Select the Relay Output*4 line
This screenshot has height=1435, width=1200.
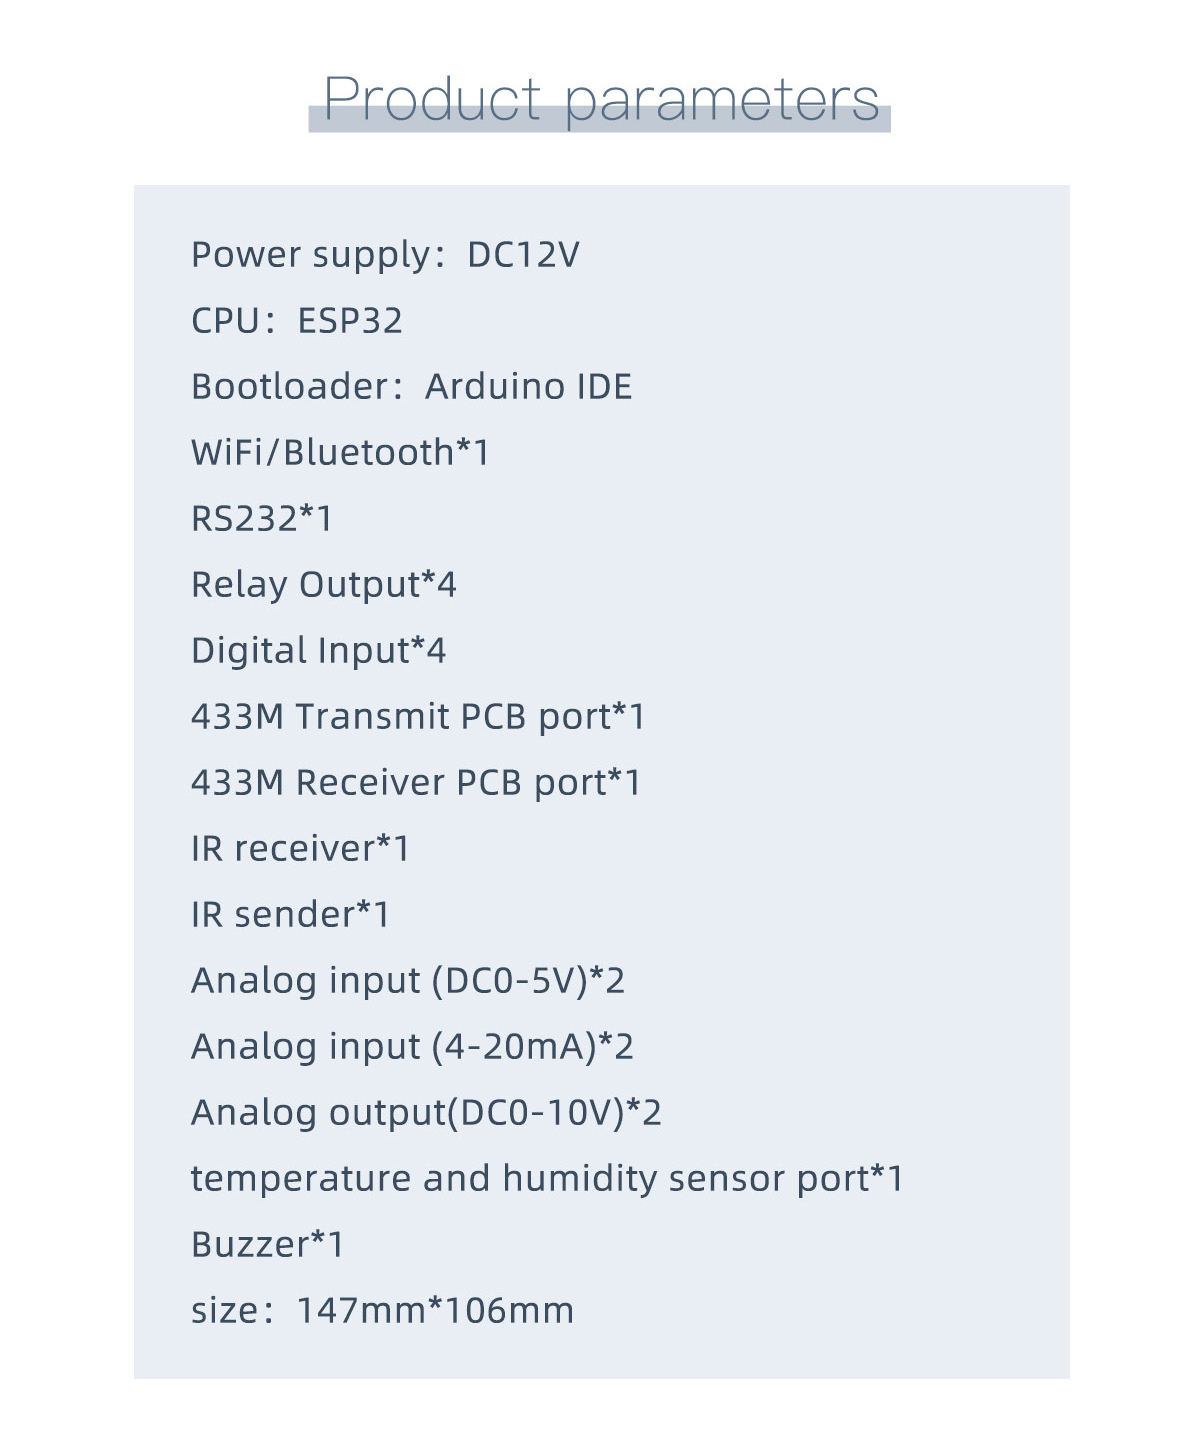point(324,585)
